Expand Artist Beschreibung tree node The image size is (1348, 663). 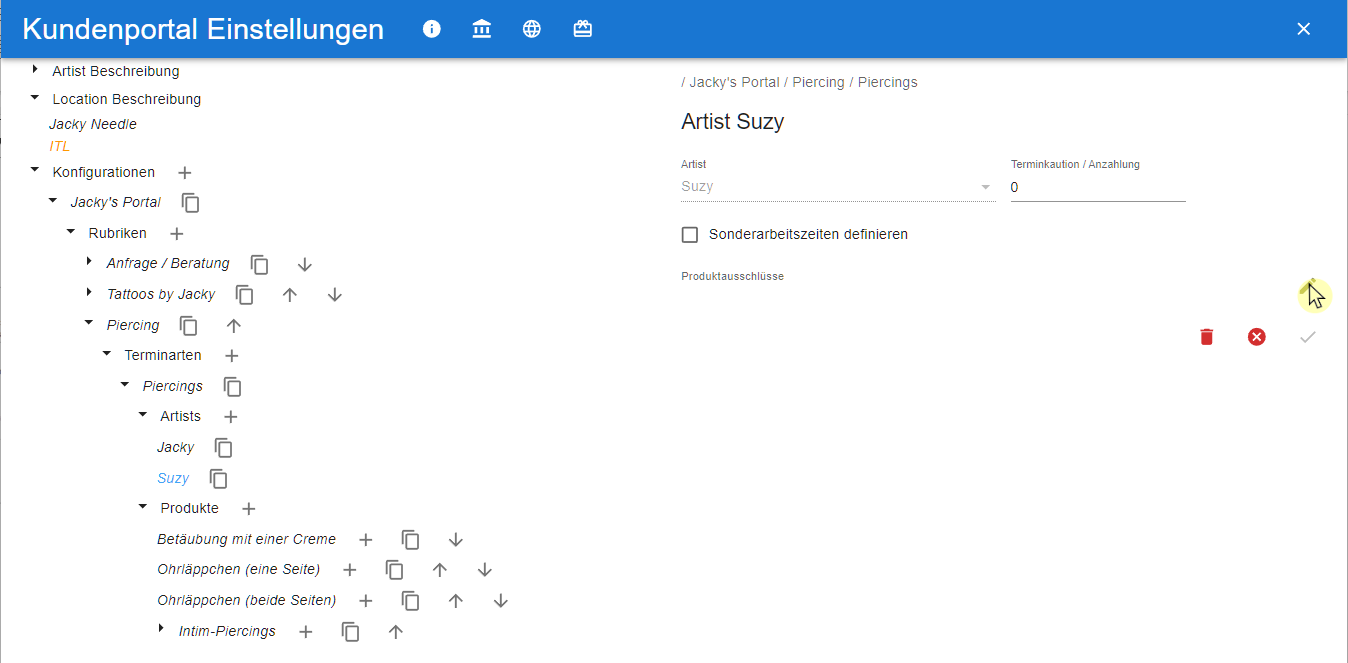tap(35, 70)
